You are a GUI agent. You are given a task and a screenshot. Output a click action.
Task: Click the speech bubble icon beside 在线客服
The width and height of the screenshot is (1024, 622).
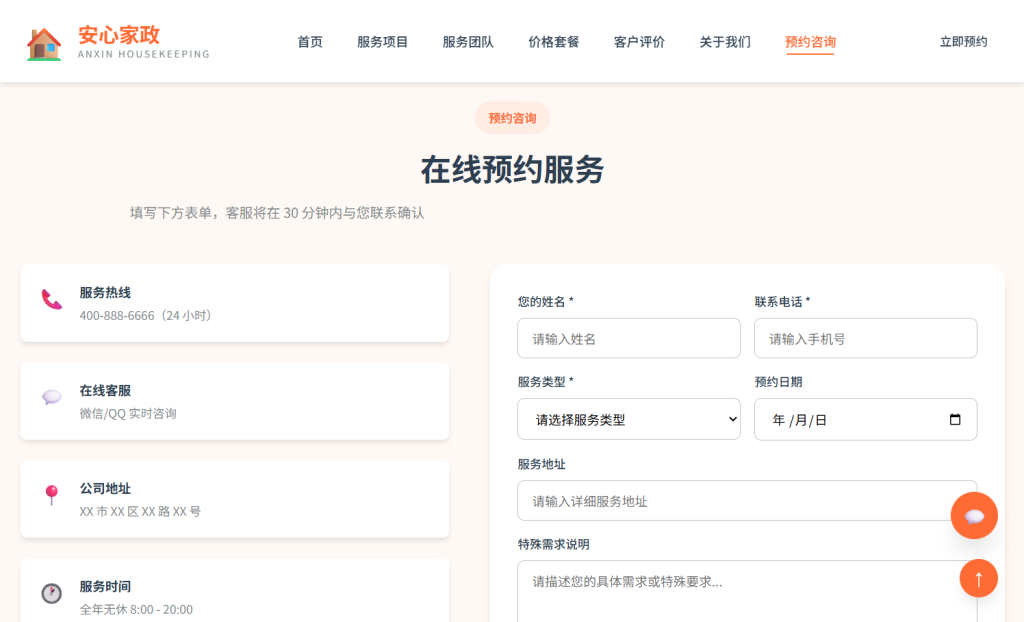tap(52, 397)
